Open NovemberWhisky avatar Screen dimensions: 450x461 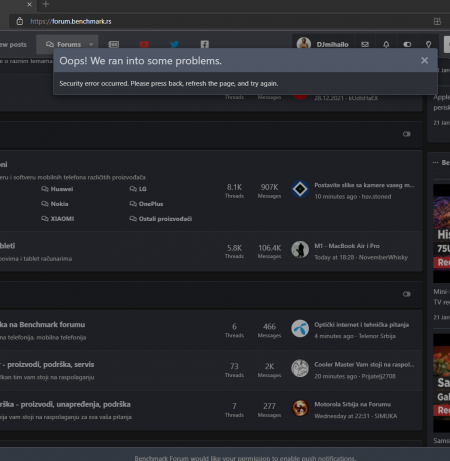300,250
